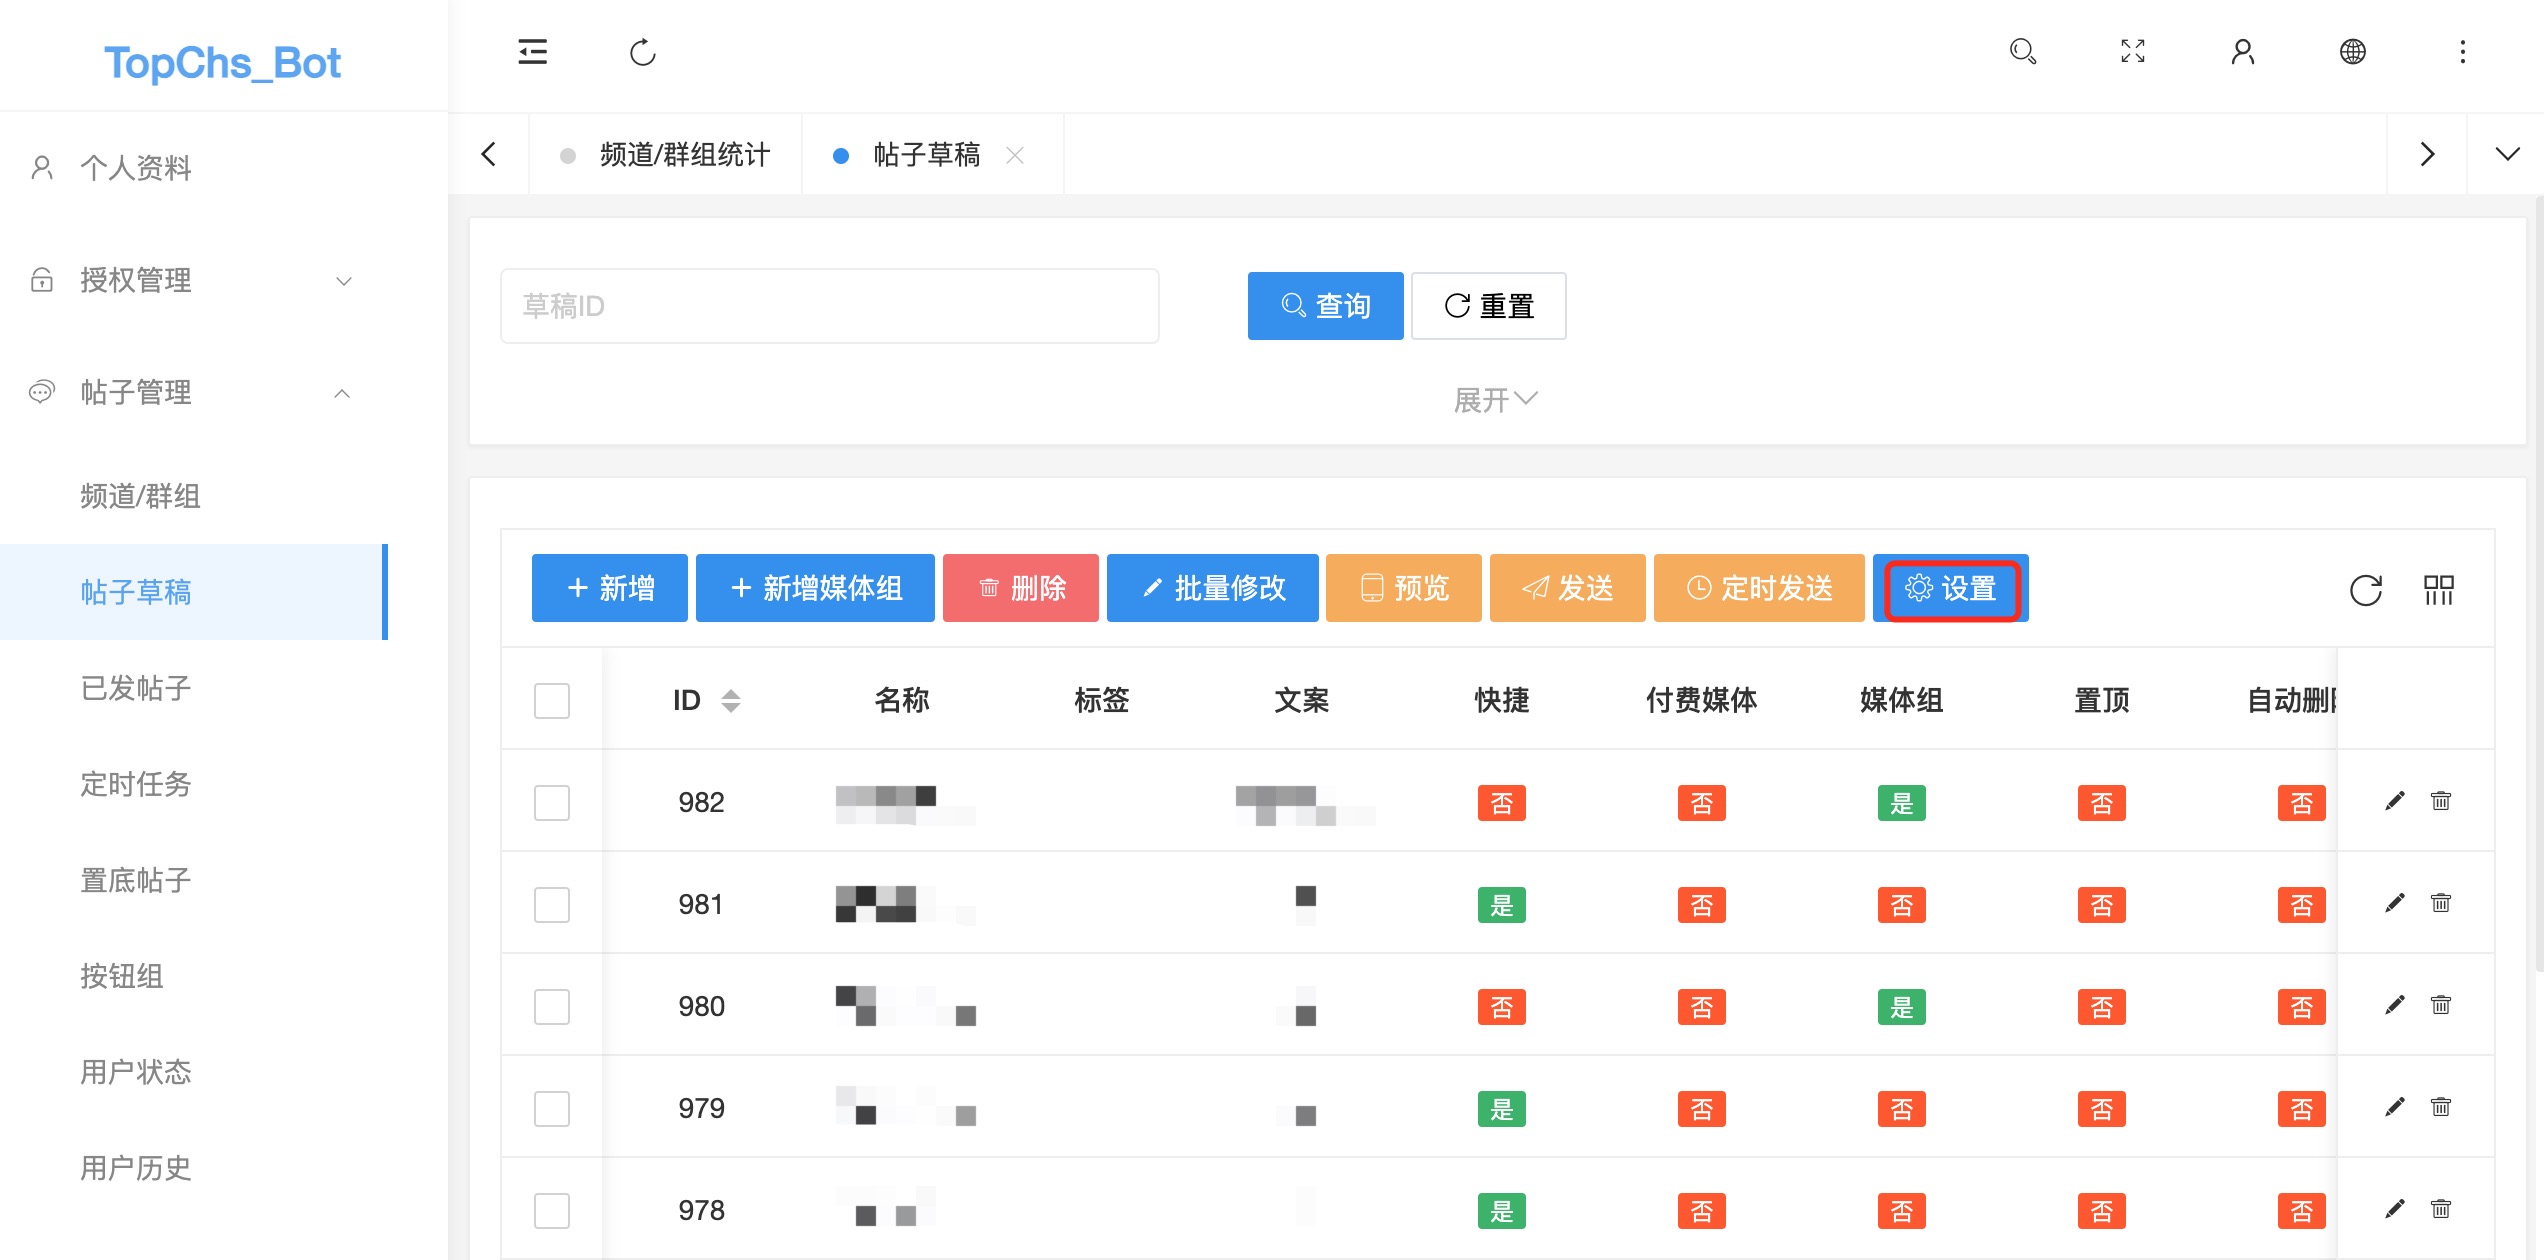2544x1260 pixels.
Task: Click the 定时发送 button
Action: point(1759,588)
